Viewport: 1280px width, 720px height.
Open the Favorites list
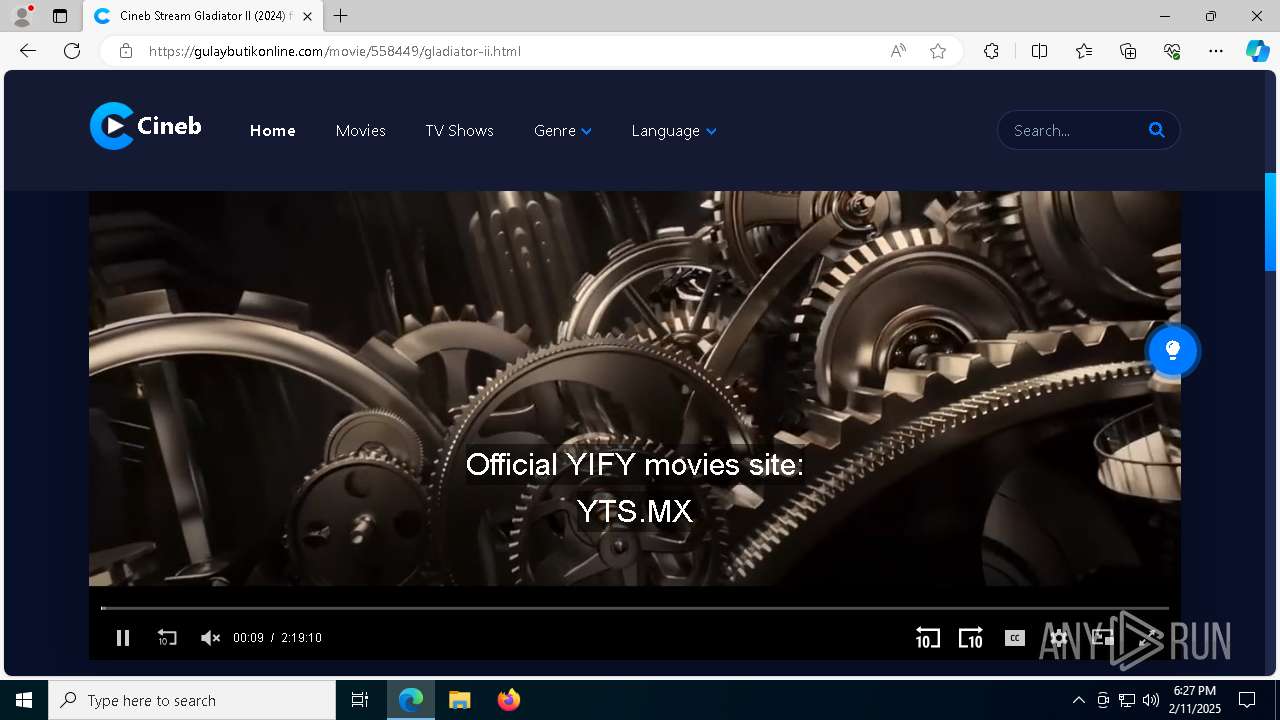pyautogui.click(x=1084, y=51)
